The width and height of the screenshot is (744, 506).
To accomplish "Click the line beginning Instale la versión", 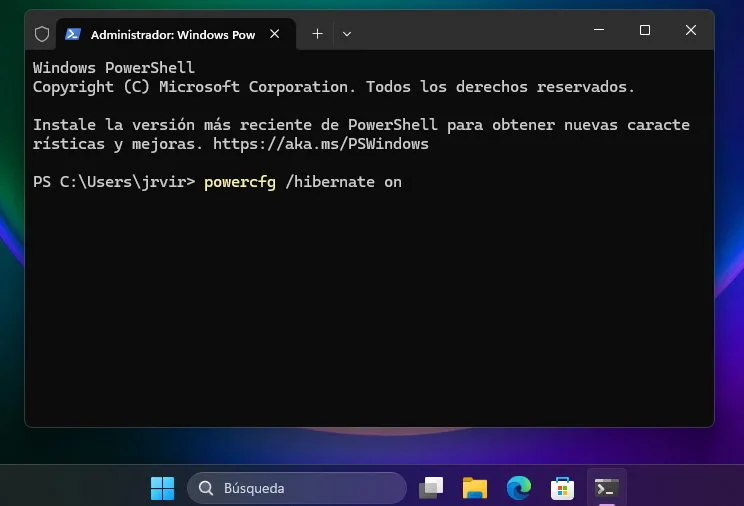I will tap(361, 125).
